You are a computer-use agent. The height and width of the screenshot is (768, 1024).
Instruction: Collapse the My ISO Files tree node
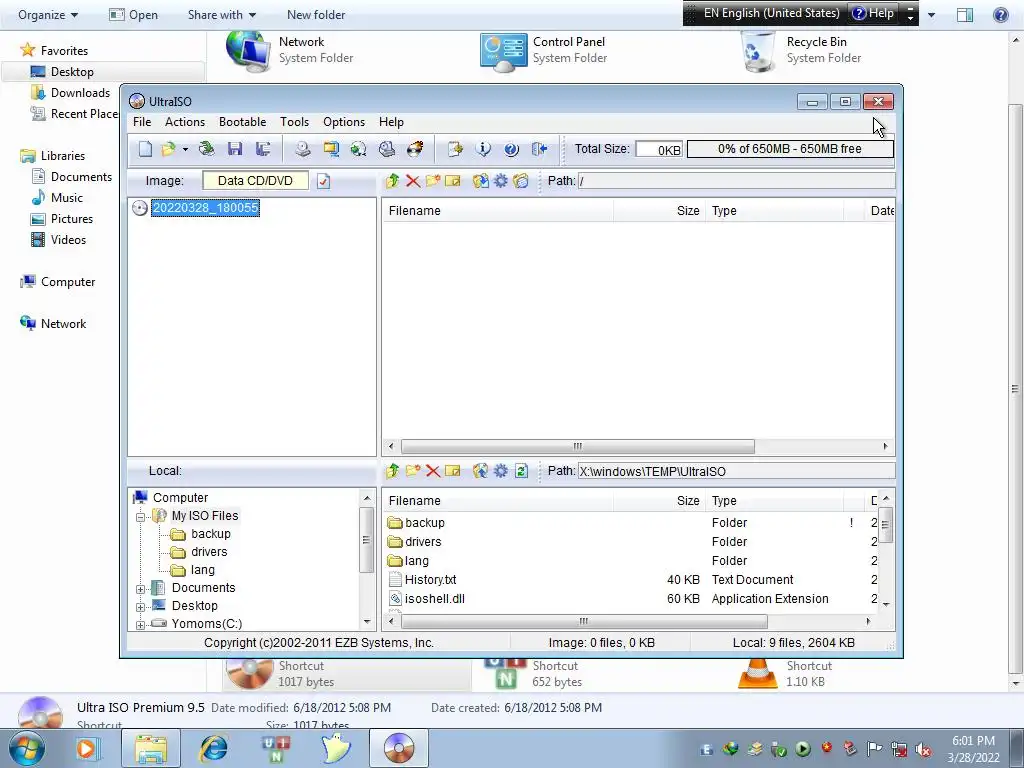coord(140,517)
